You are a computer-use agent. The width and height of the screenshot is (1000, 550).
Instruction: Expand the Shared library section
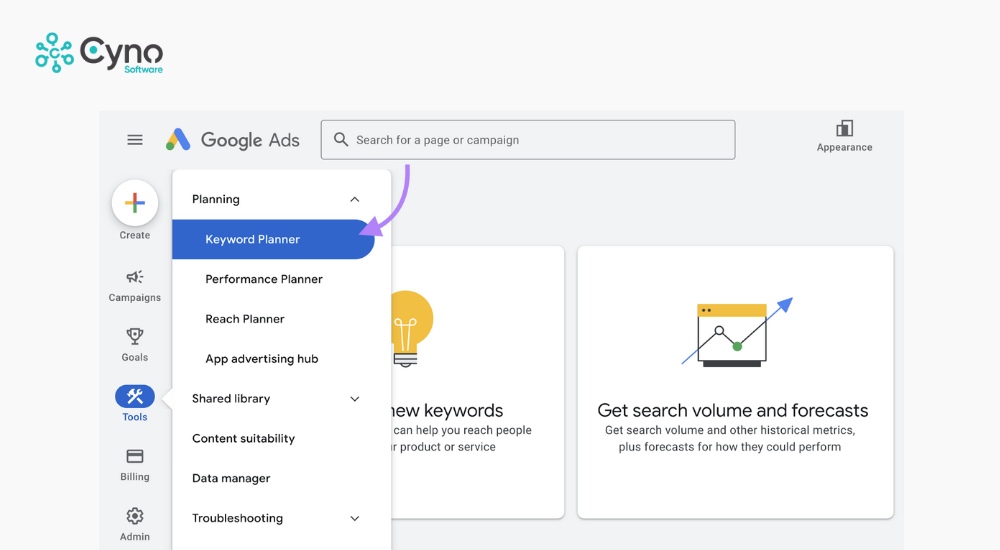click(354, 399)
